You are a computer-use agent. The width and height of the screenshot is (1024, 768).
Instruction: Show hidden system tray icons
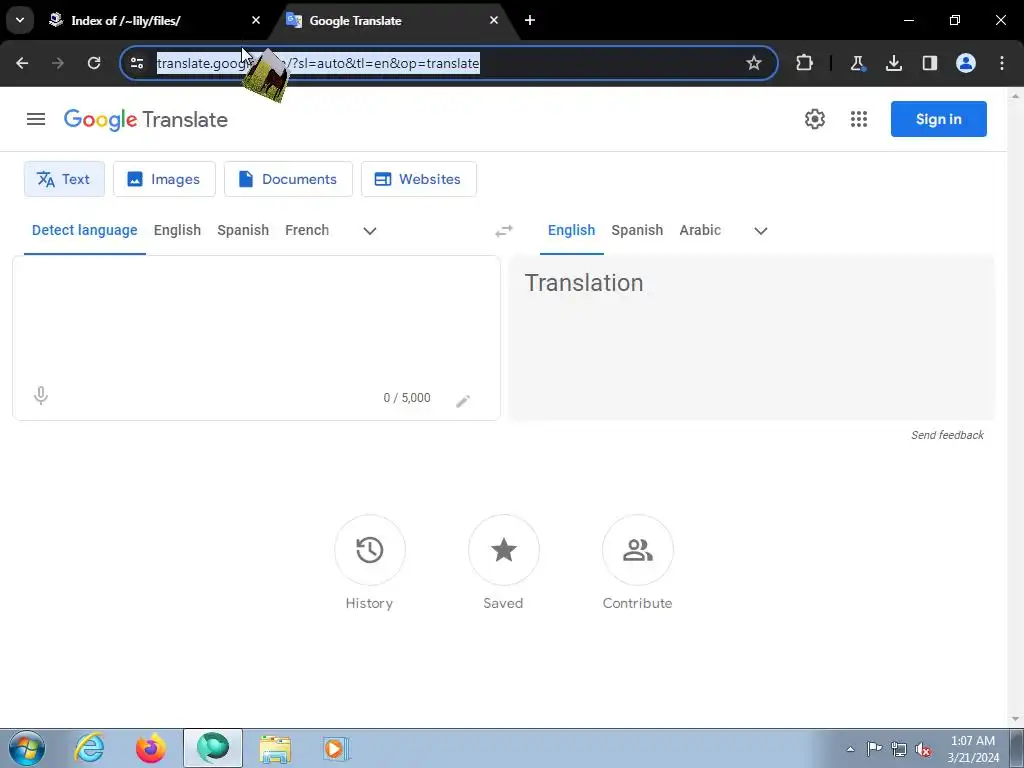(850, 749)
